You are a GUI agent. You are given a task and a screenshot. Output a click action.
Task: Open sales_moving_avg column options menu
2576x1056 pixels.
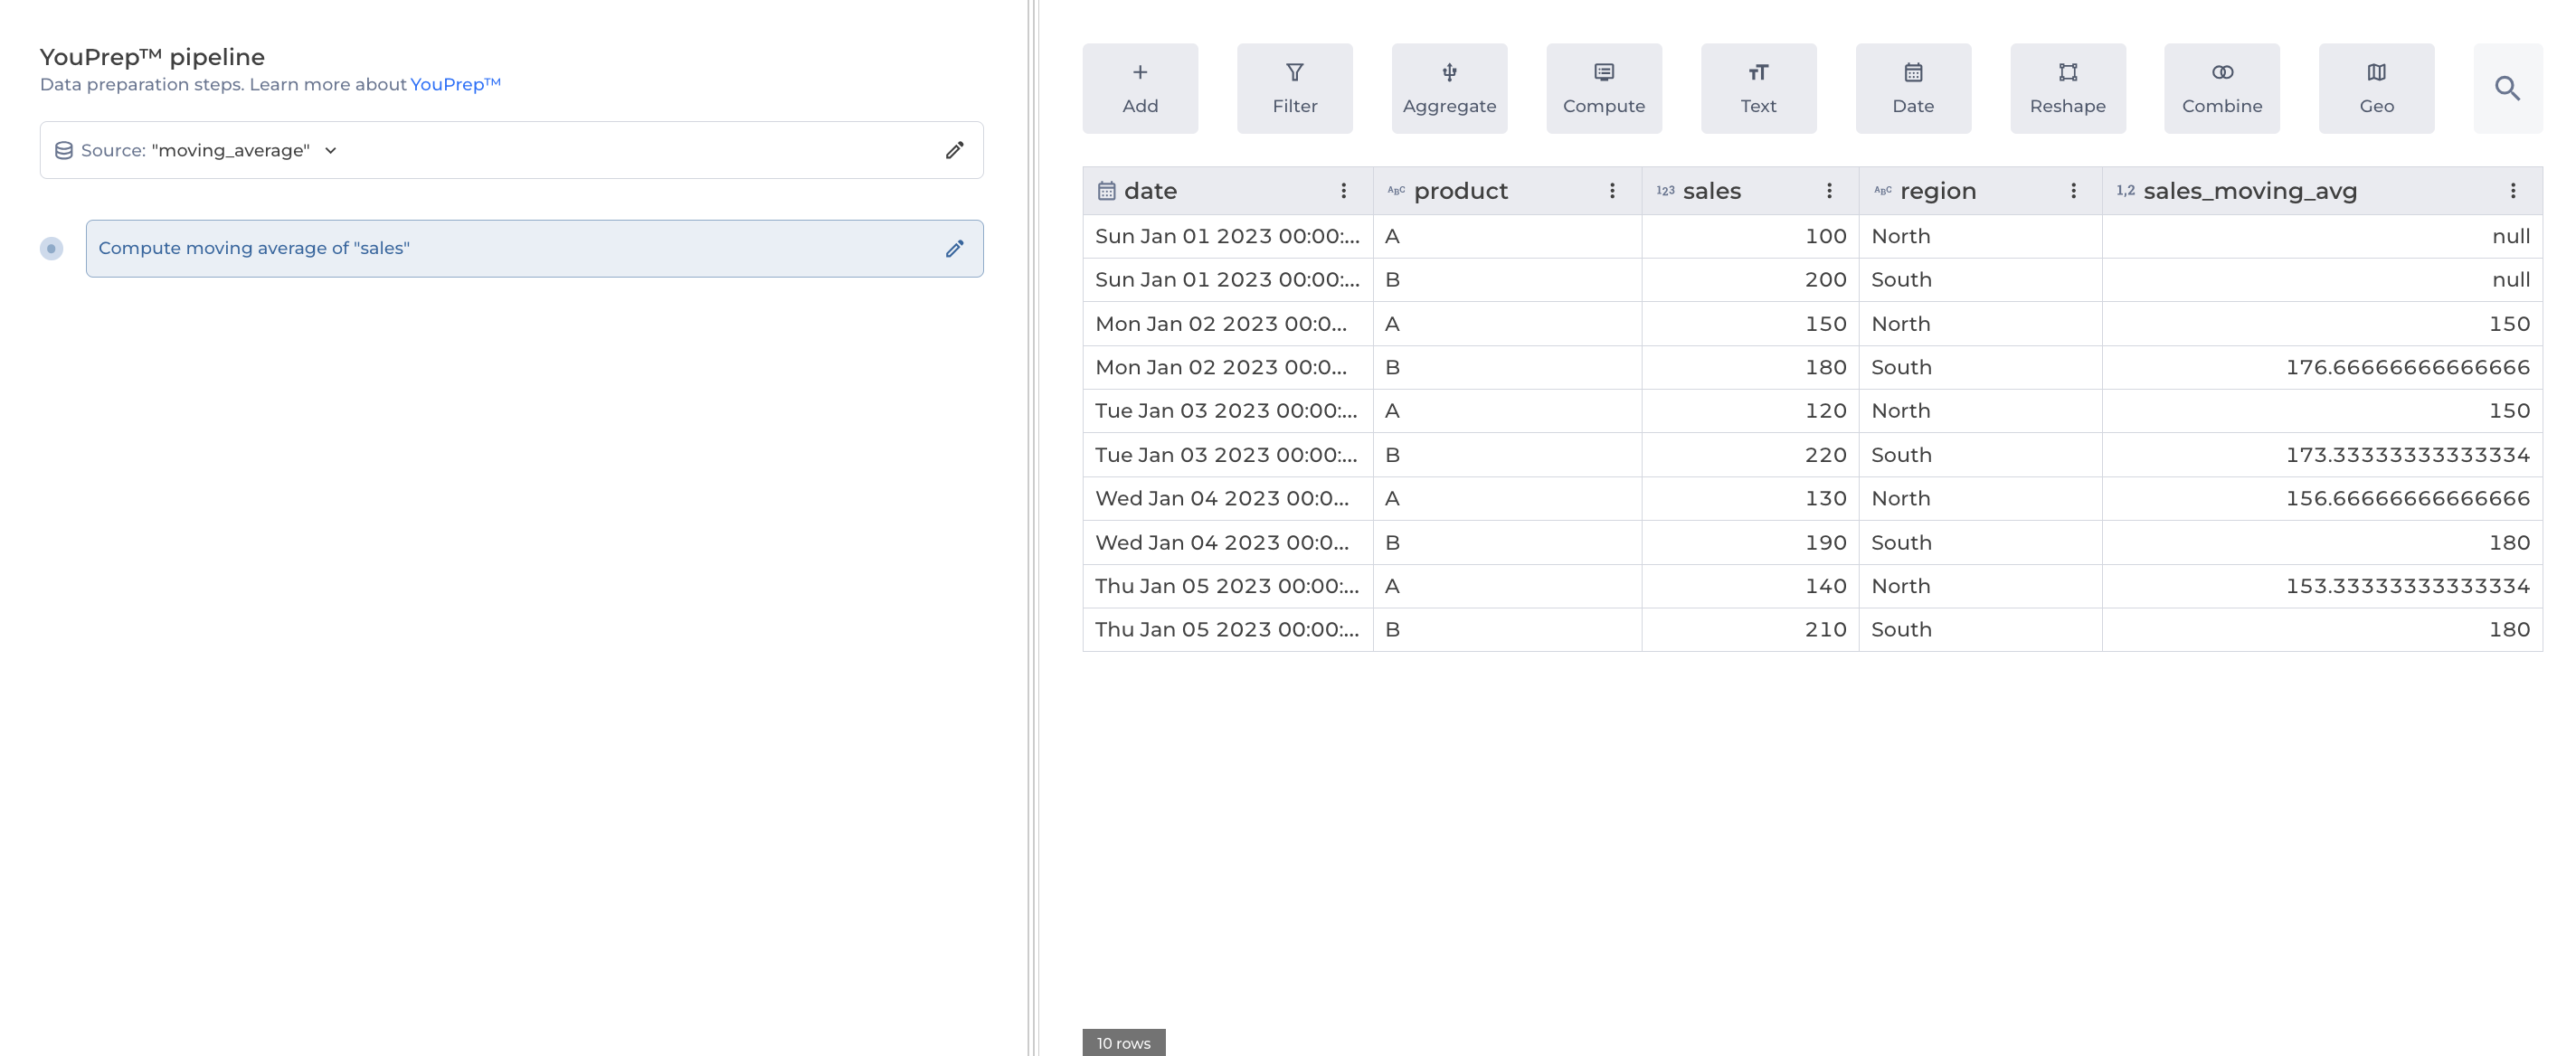pyautogui.click(x=2512, y=191)
